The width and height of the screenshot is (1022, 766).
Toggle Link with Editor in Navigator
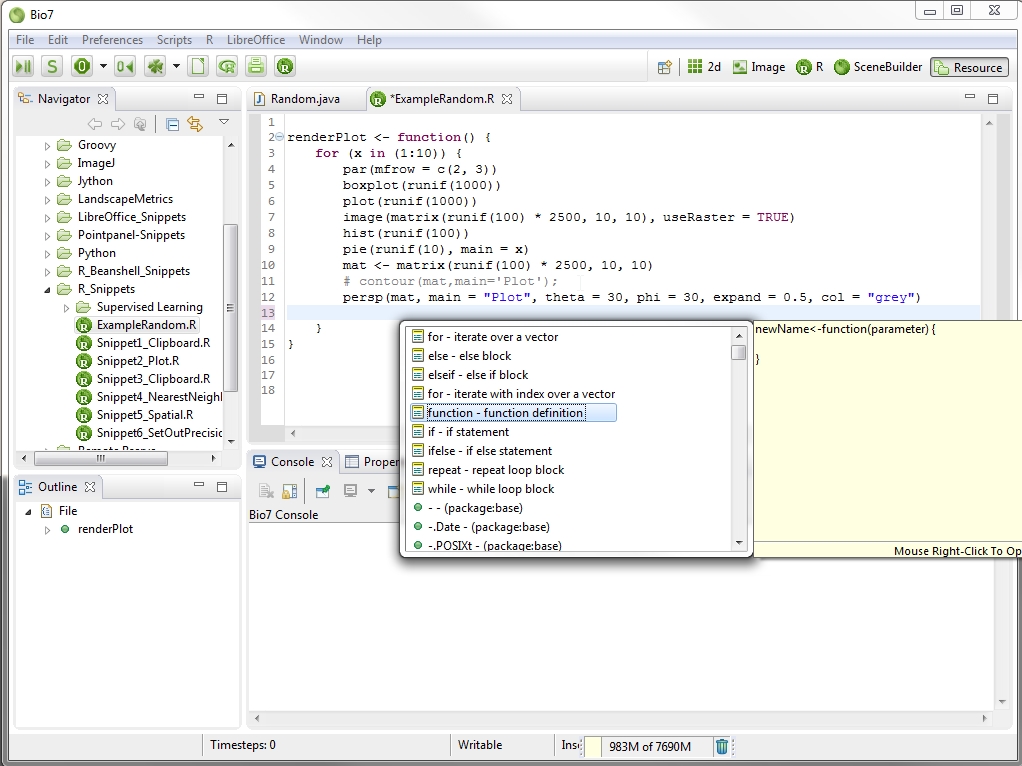pos(195,124)
